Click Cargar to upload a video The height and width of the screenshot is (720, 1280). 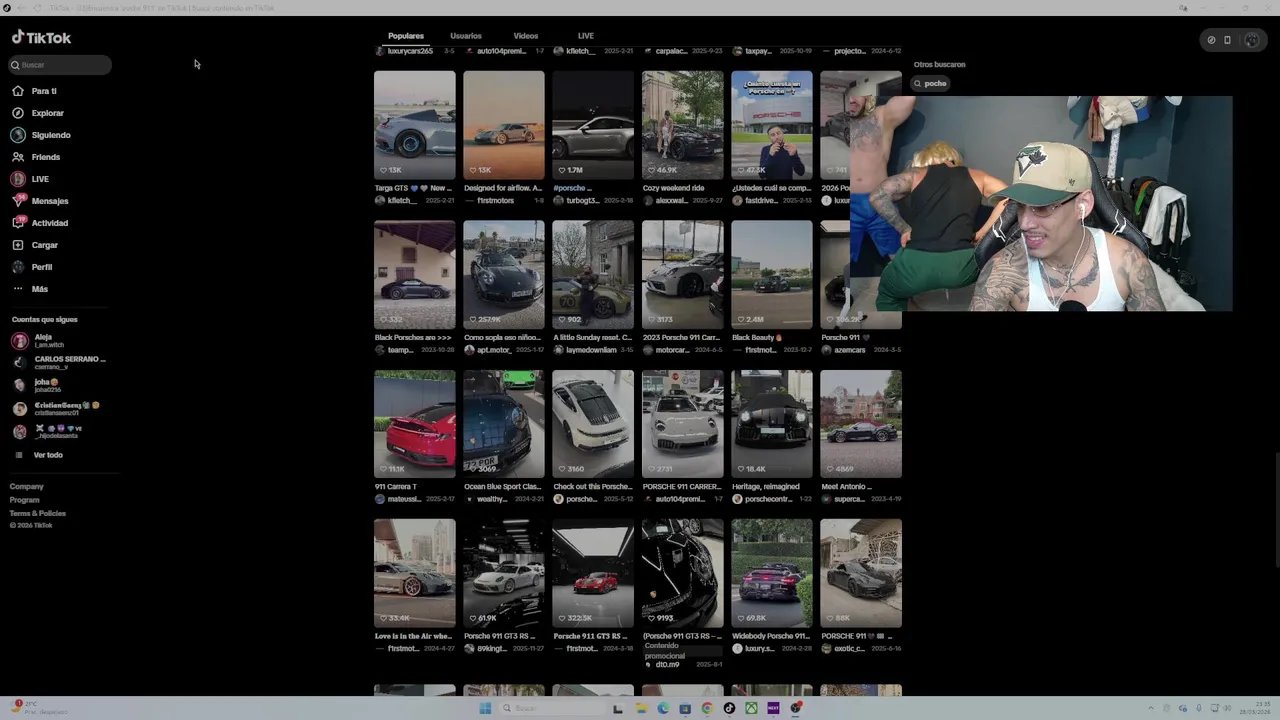pos(35,245)
